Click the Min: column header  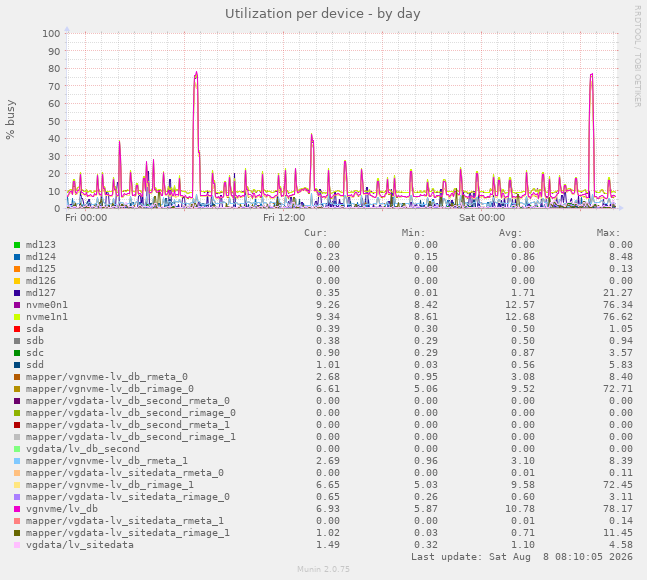point(413,233)
